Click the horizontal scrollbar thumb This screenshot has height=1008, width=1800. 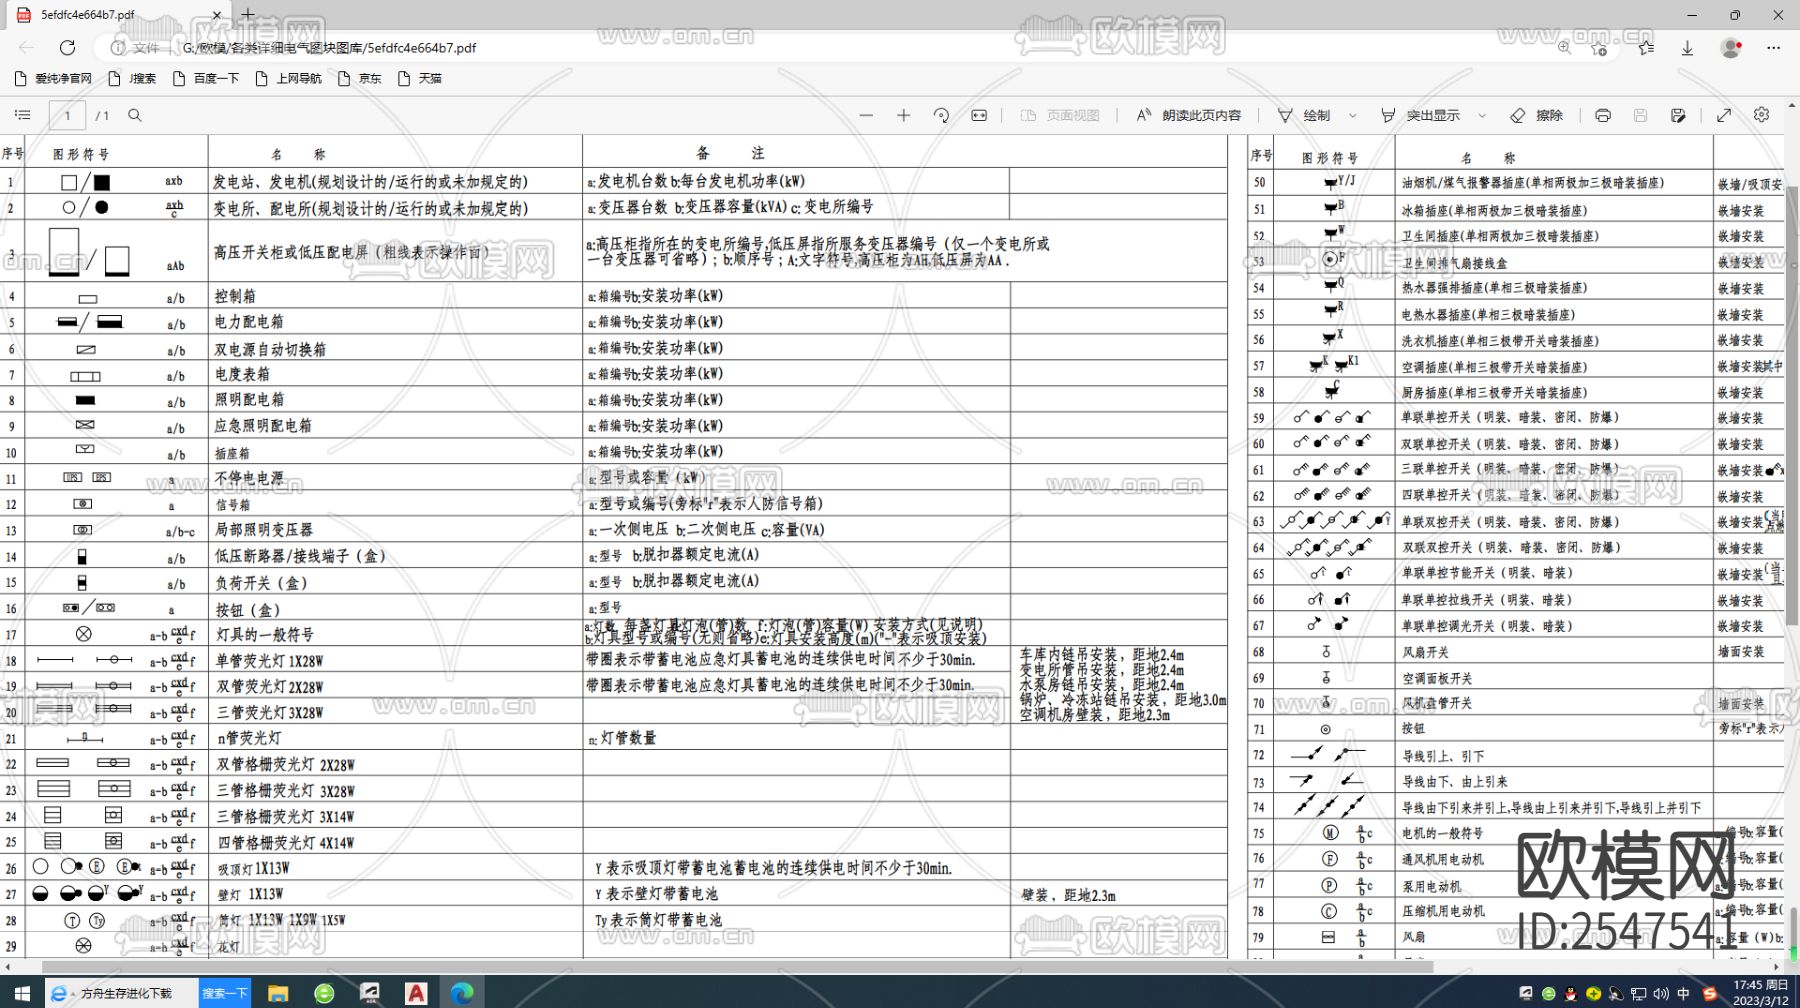(x=737, y=967)
